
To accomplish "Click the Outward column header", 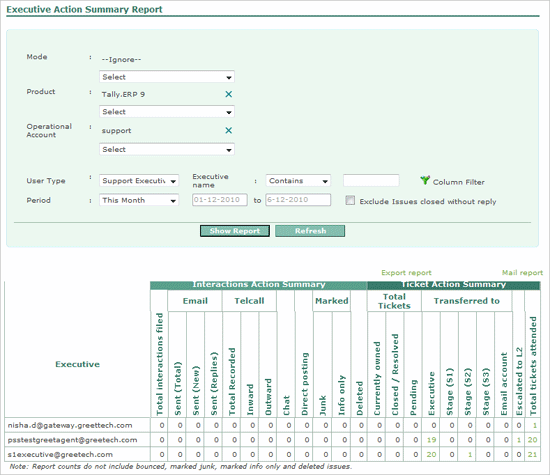I will point(268,397).
